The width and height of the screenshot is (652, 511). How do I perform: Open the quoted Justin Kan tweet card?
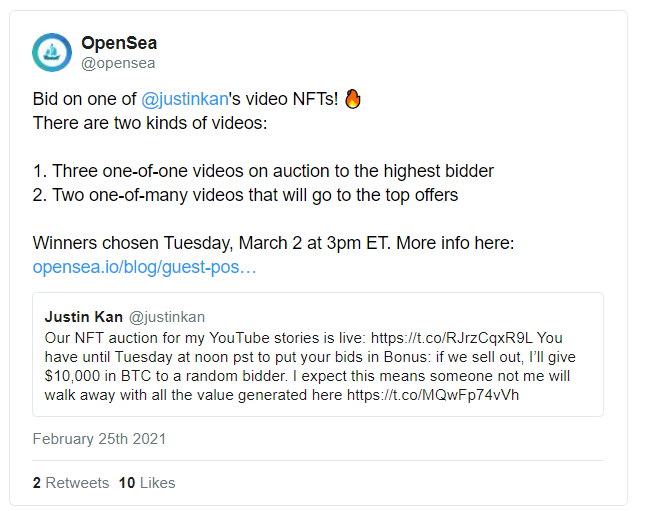[318, 355]
